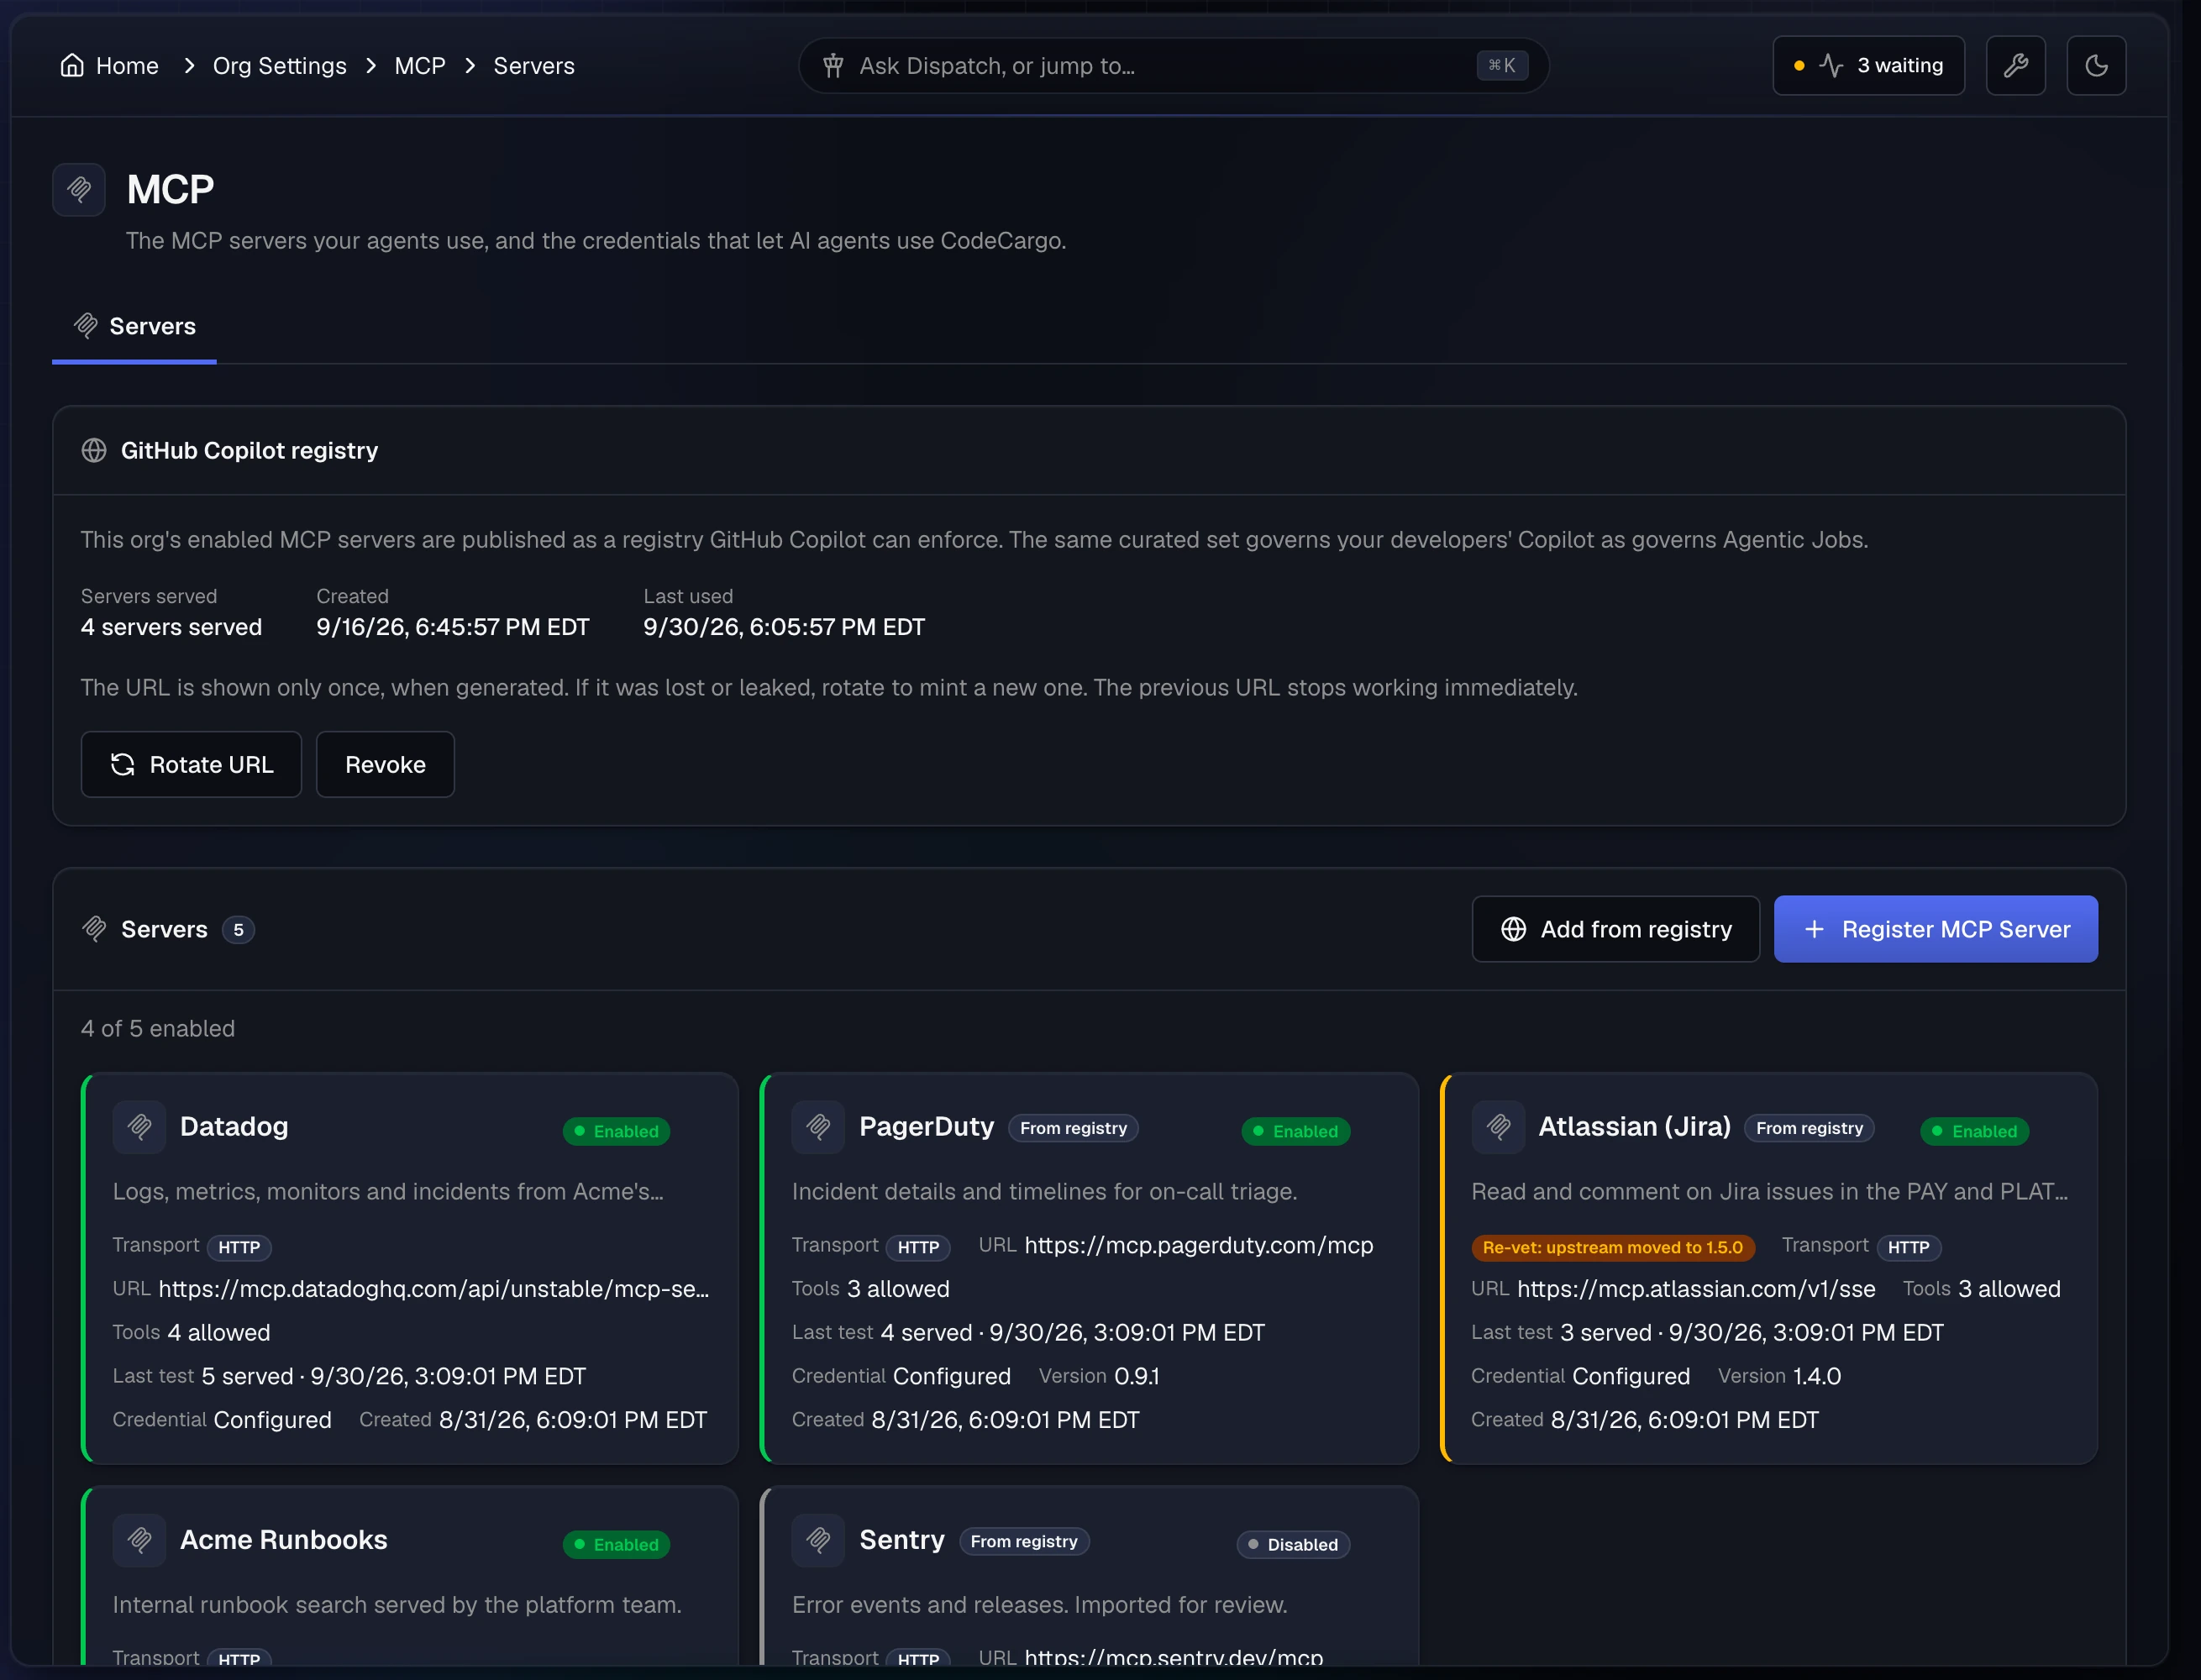Click the Sentry server card icon
The height and width of the screenshot is (1680, 2201).
(818, 1540)
